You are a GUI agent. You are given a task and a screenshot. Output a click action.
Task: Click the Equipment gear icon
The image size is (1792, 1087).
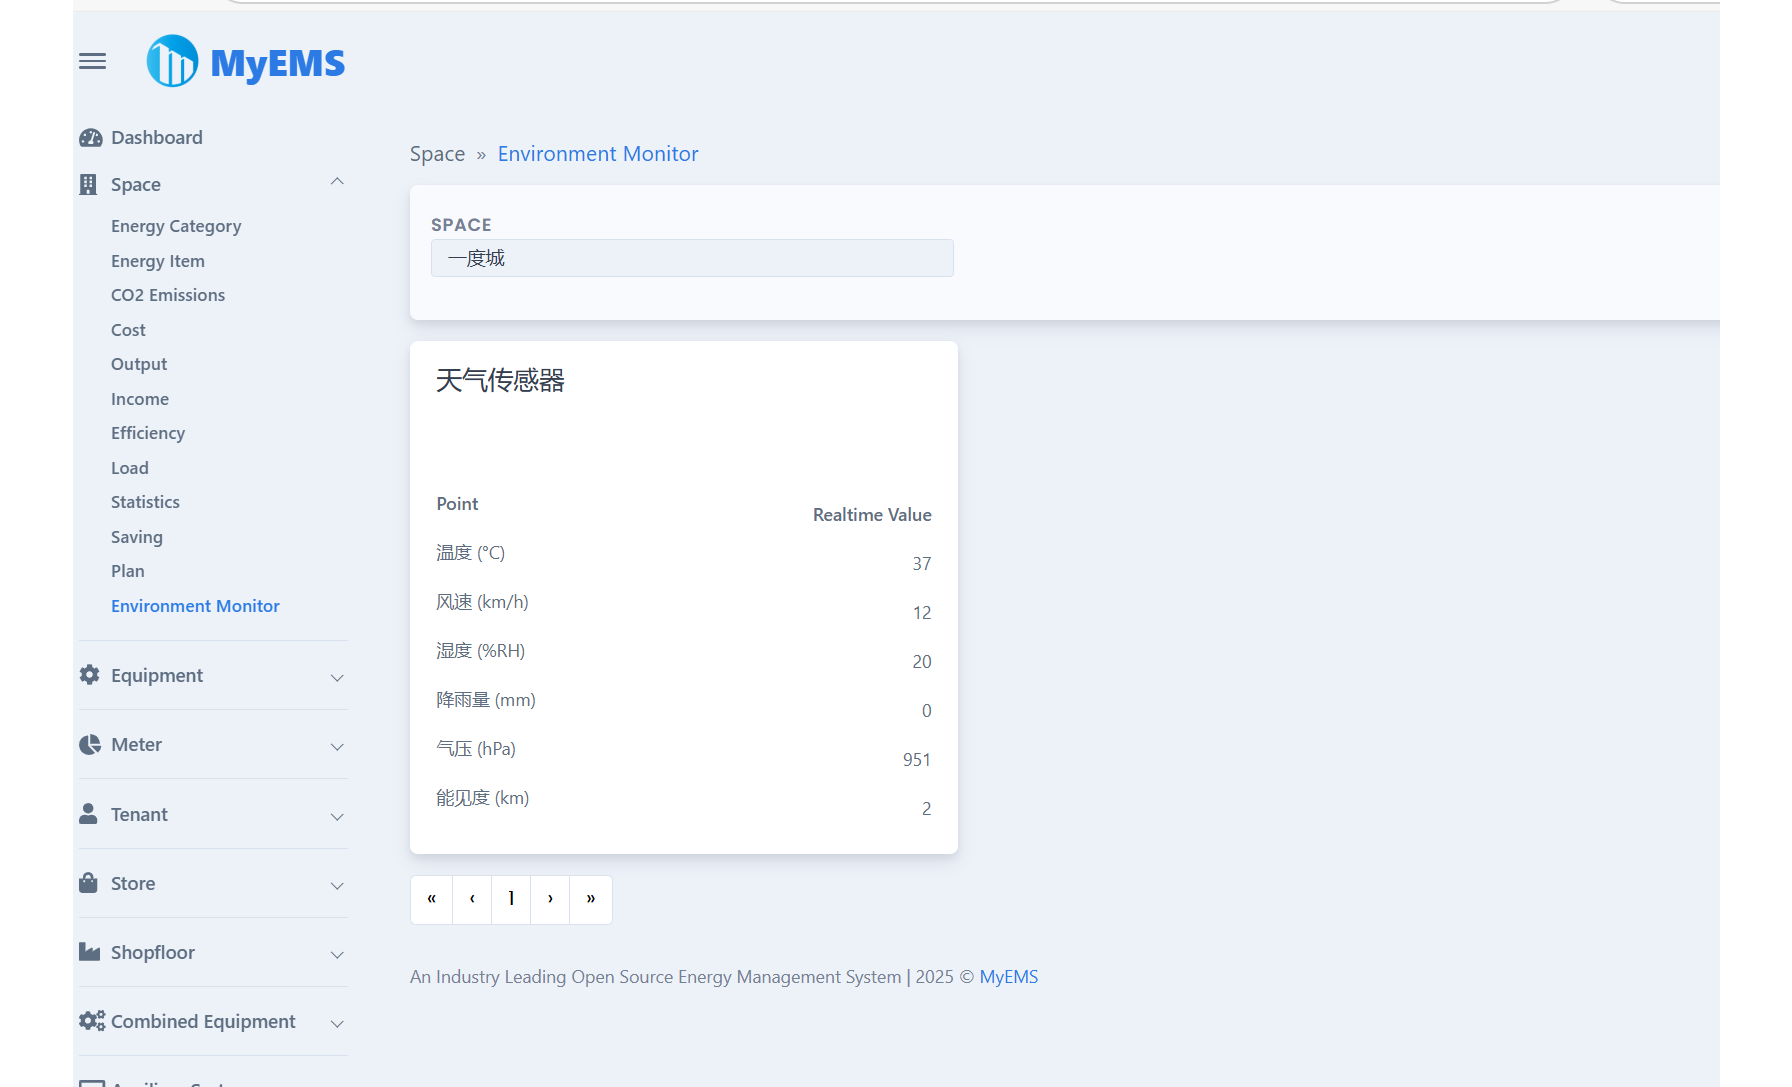tap(89, 675)
